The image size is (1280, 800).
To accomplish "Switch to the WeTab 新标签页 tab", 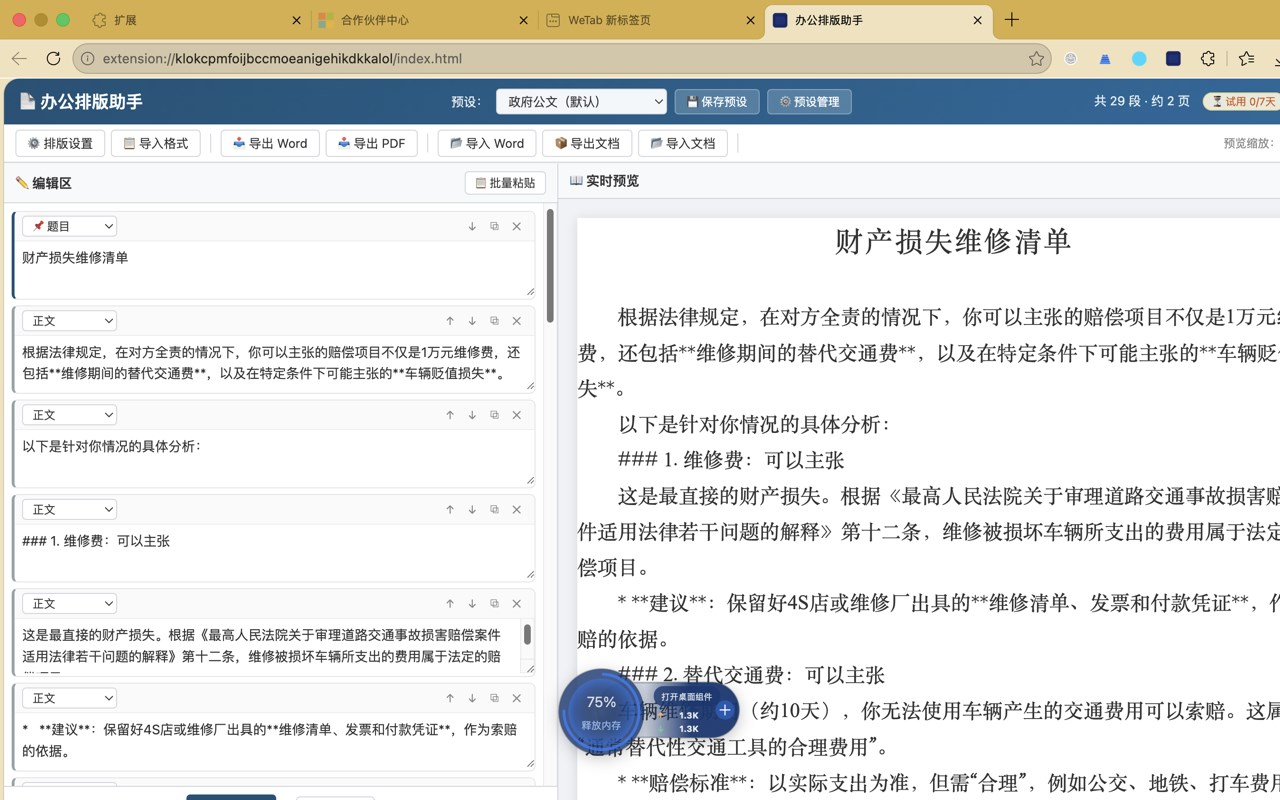I will click(x=651, y=20).
